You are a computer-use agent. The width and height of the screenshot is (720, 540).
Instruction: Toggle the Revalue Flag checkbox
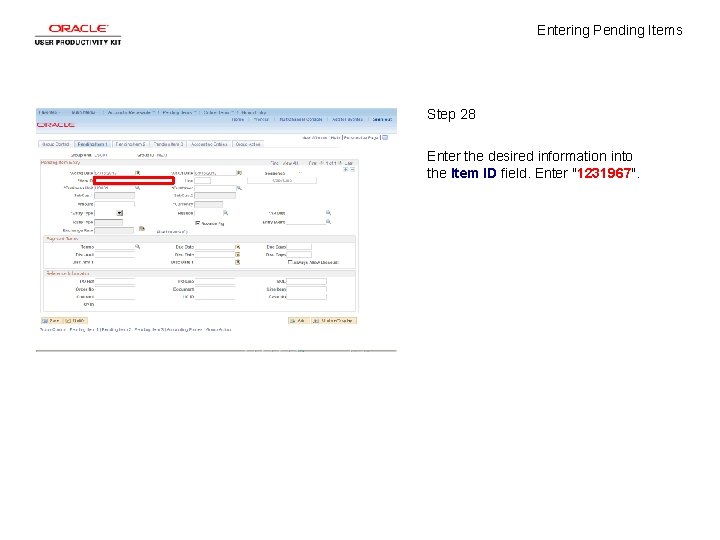(197, 223)
